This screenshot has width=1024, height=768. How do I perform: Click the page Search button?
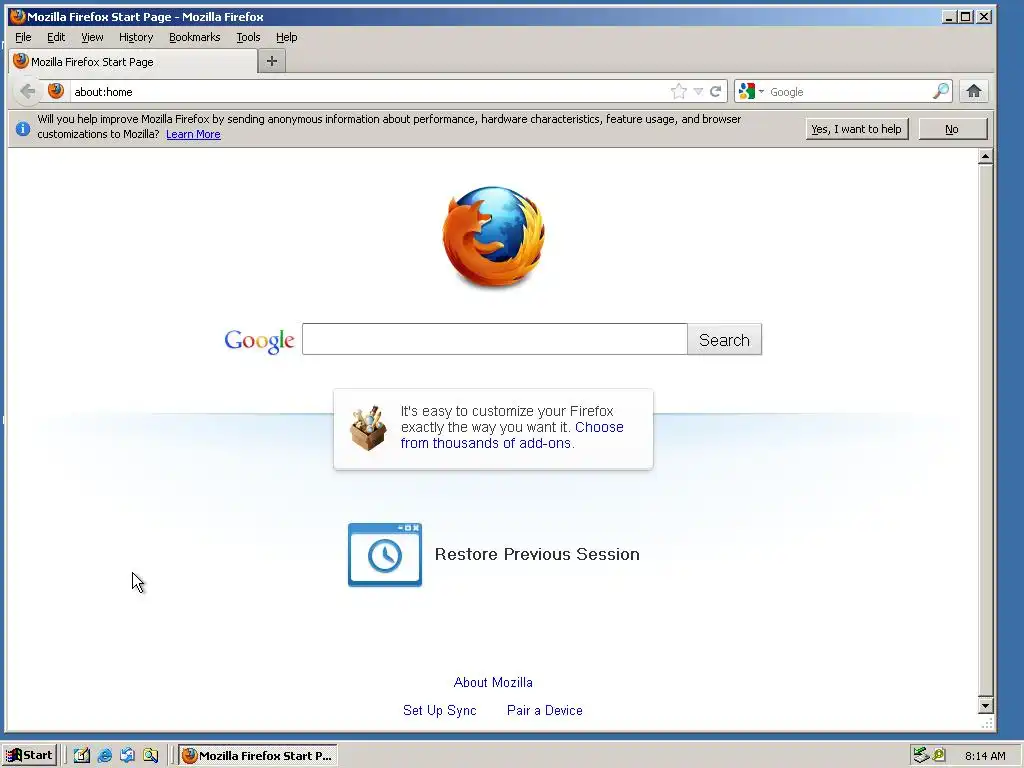coord(724,340)
